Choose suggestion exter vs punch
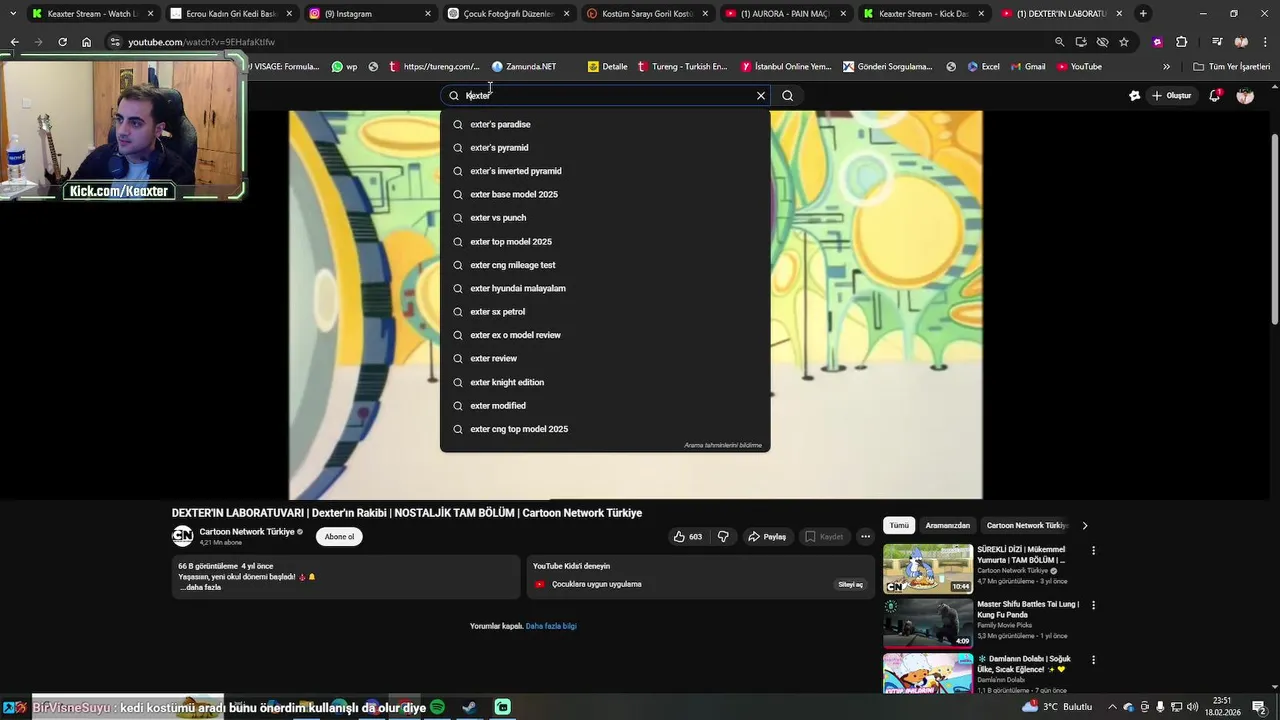This screenshot has height=720, width=1280. click(x=605, y=218)
